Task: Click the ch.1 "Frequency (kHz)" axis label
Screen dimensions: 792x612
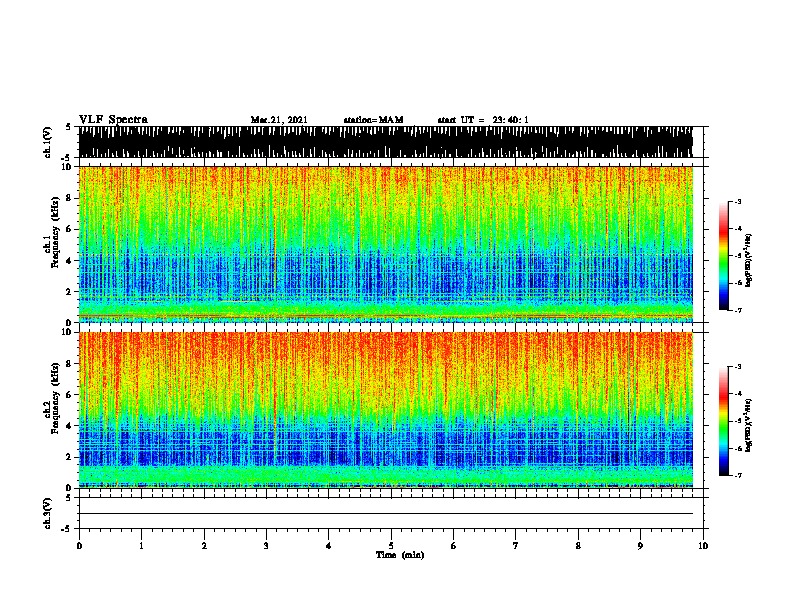Action: point(56,232)
